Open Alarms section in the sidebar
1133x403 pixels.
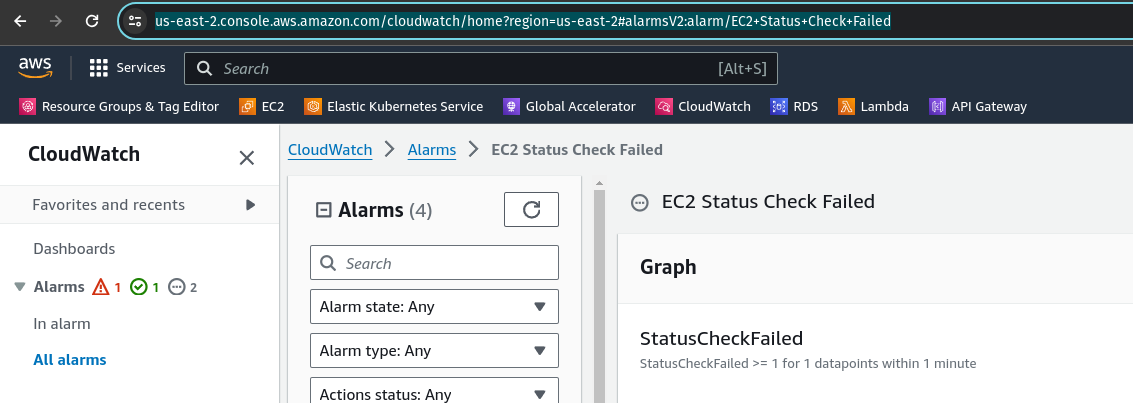(x=59, y=287)
